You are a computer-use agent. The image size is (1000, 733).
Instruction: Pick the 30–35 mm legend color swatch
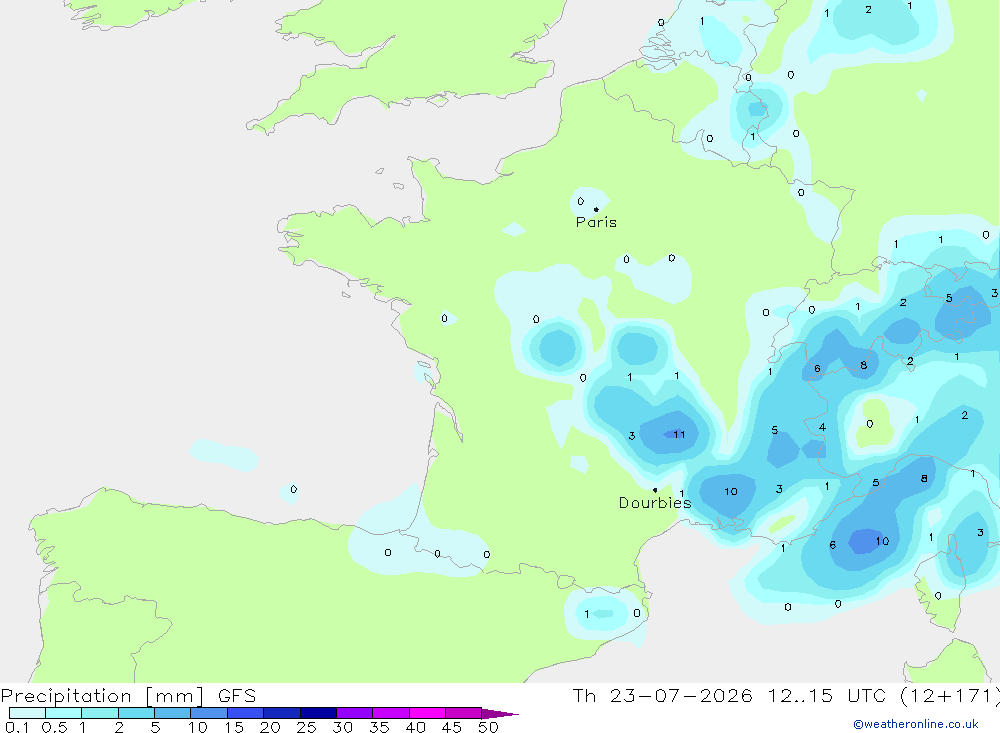[x=354, y=713]
